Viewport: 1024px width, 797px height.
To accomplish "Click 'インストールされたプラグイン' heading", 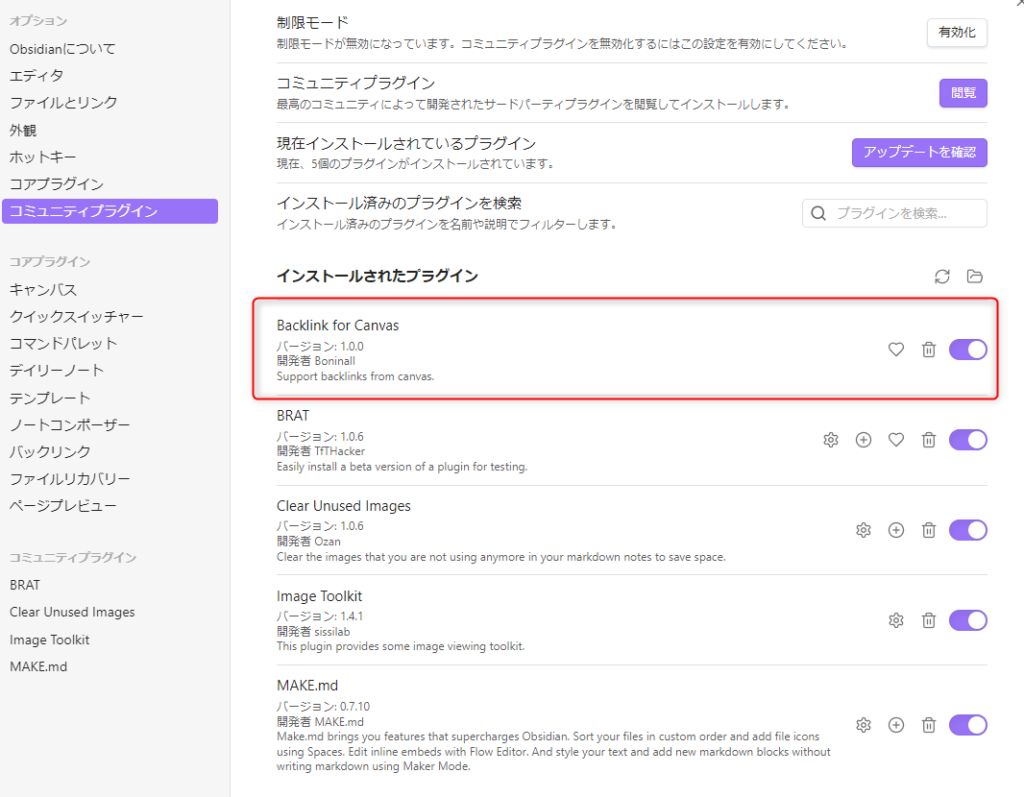I will coord(377,276).
